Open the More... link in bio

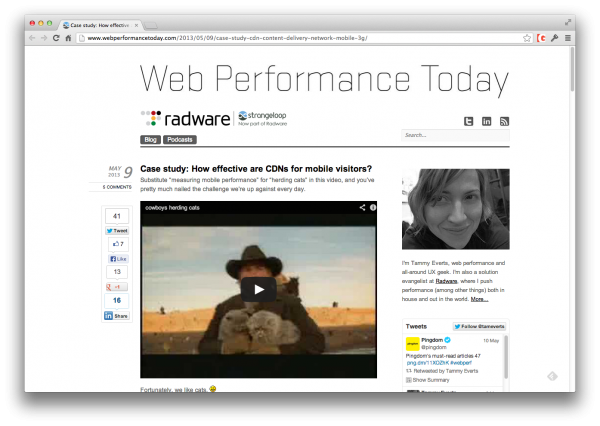(x=479, y=299)
